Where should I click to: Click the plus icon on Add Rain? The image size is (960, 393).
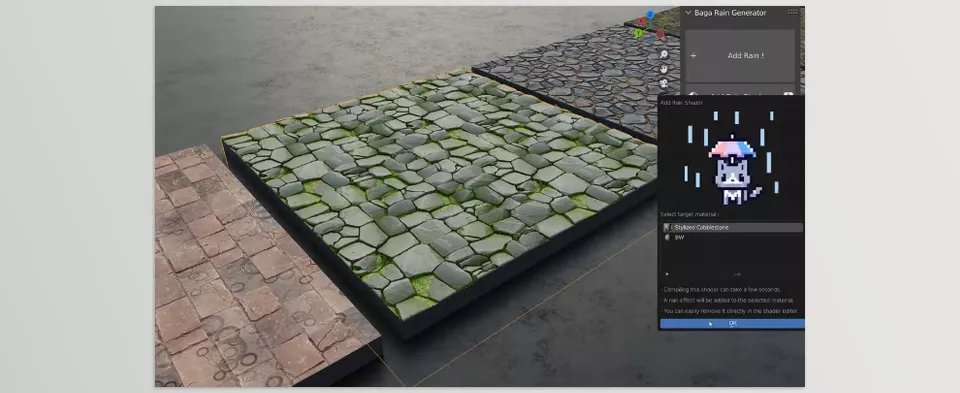(693, 56)
